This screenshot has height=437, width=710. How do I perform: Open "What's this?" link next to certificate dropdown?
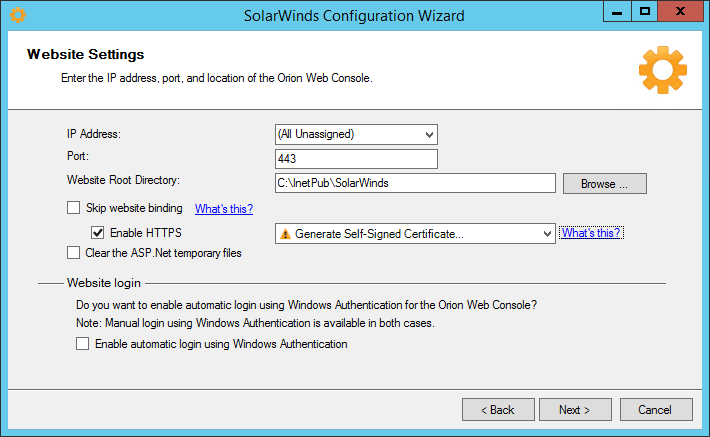tap(591, 233)
